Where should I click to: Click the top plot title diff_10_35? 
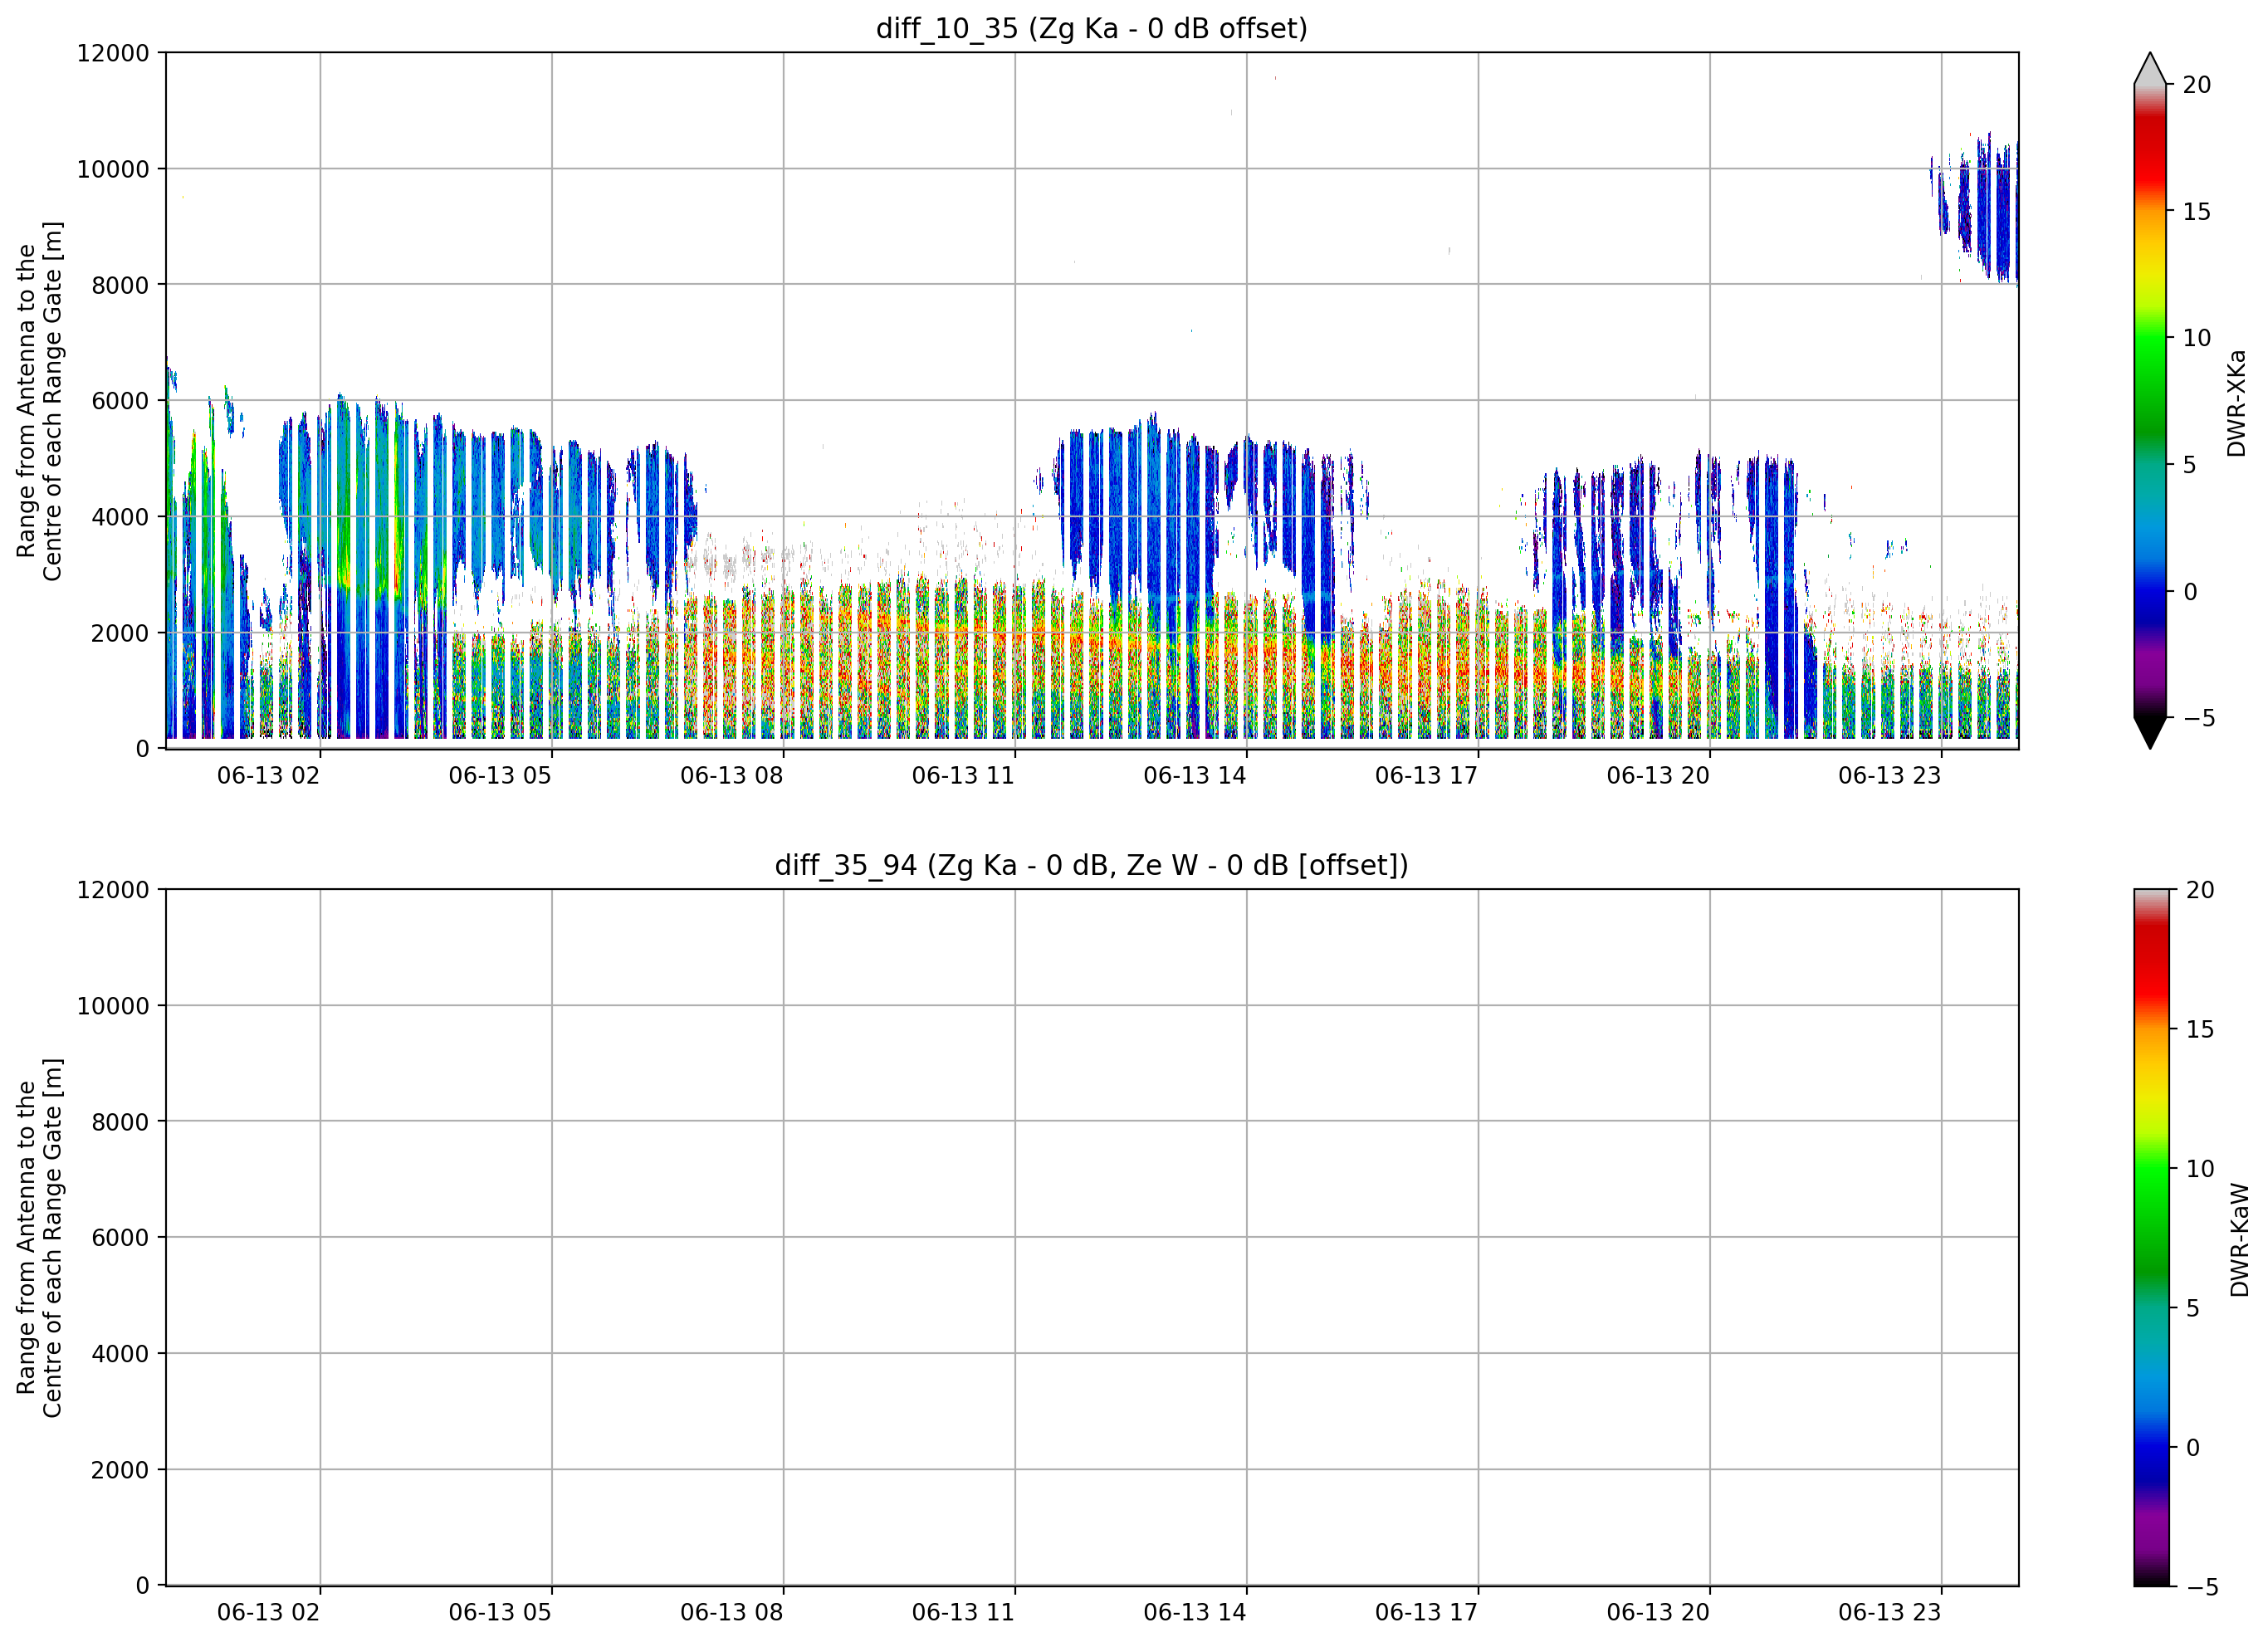(1091, 28)
